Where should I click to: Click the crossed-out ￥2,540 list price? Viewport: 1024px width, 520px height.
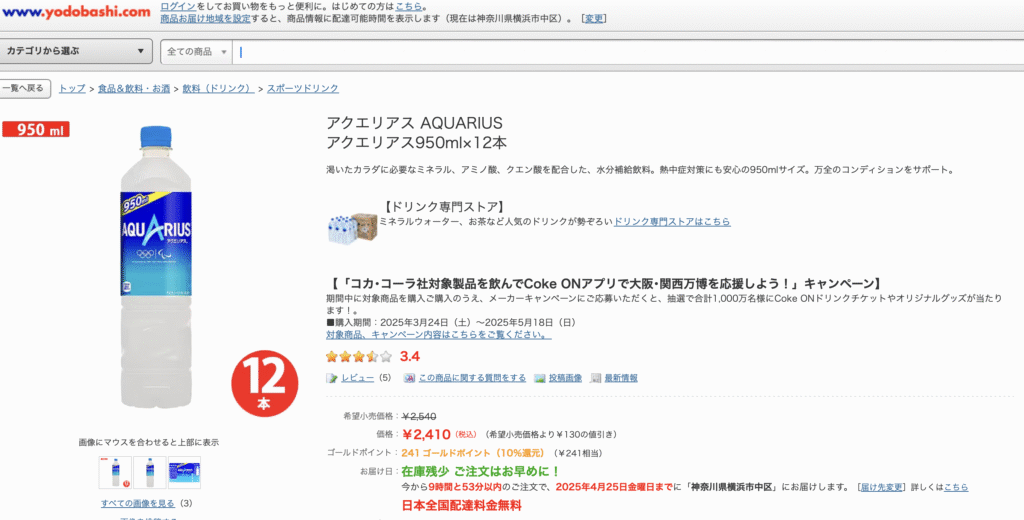[419, 416]
